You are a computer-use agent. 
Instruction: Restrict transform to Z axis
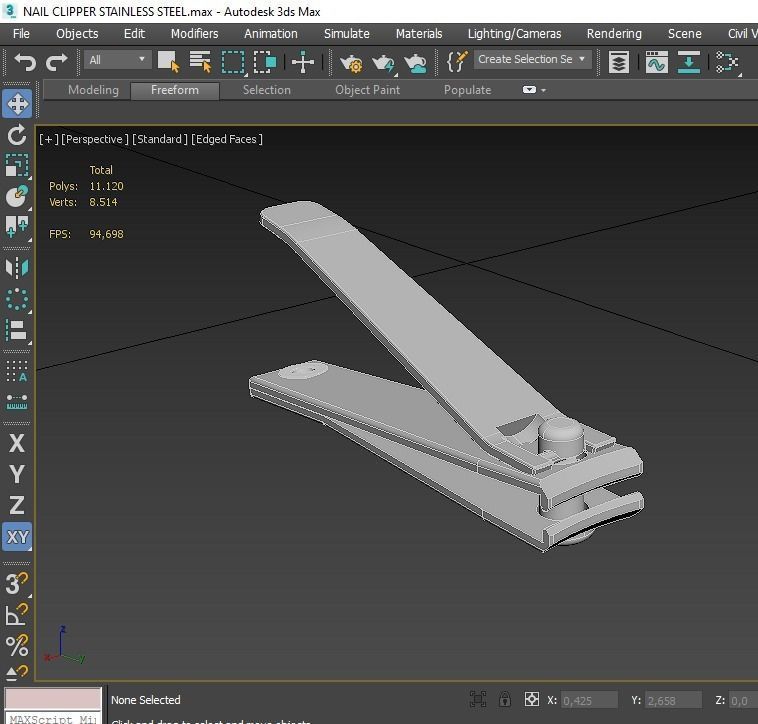pyautogui.click(x=17, y=506)
